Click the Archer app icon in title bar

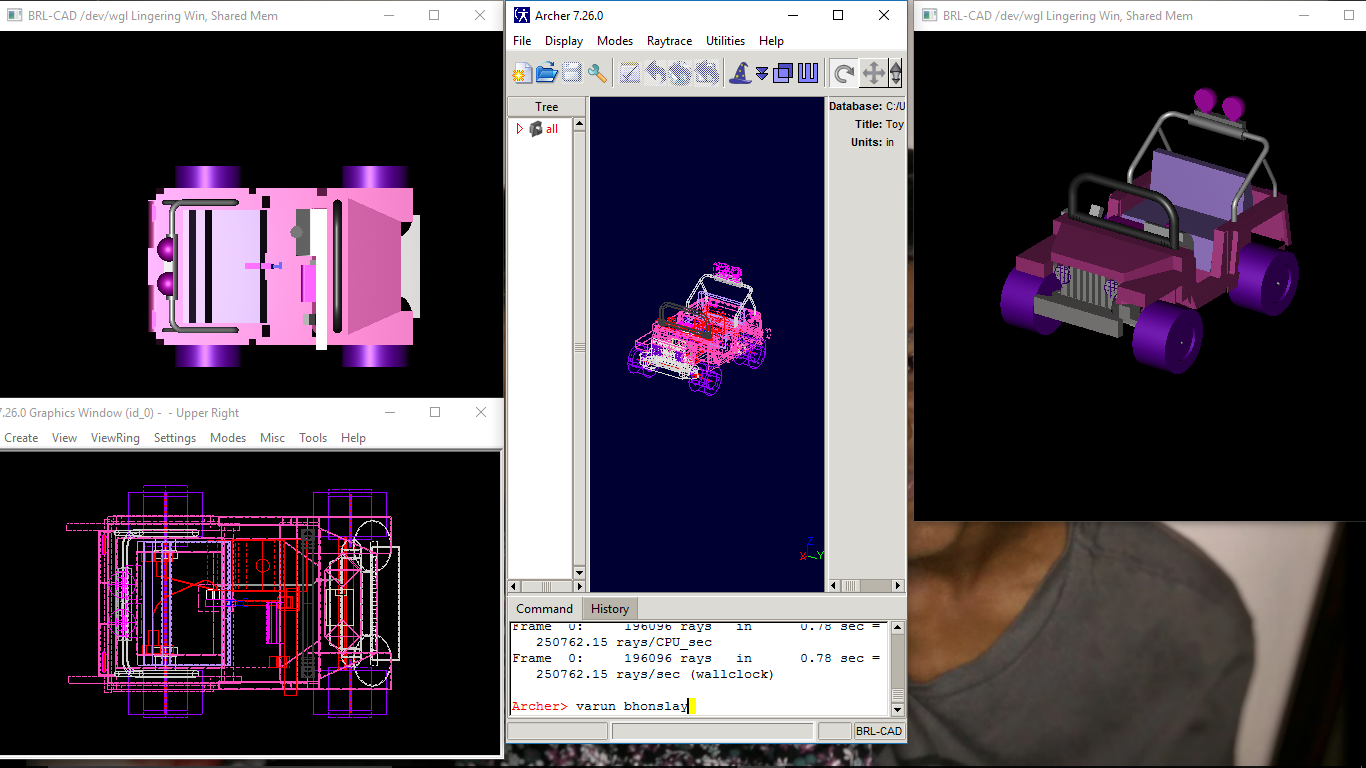coord(522,15)
